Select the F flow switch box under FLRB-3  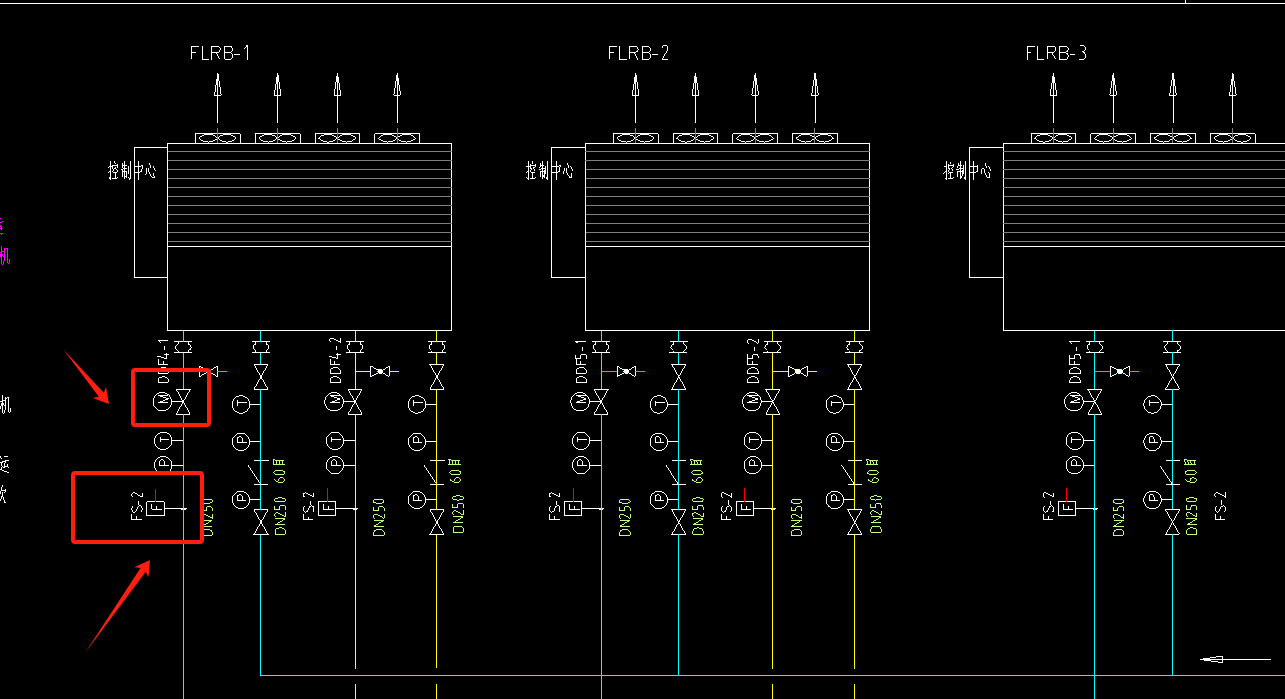tap(1066, 508)
